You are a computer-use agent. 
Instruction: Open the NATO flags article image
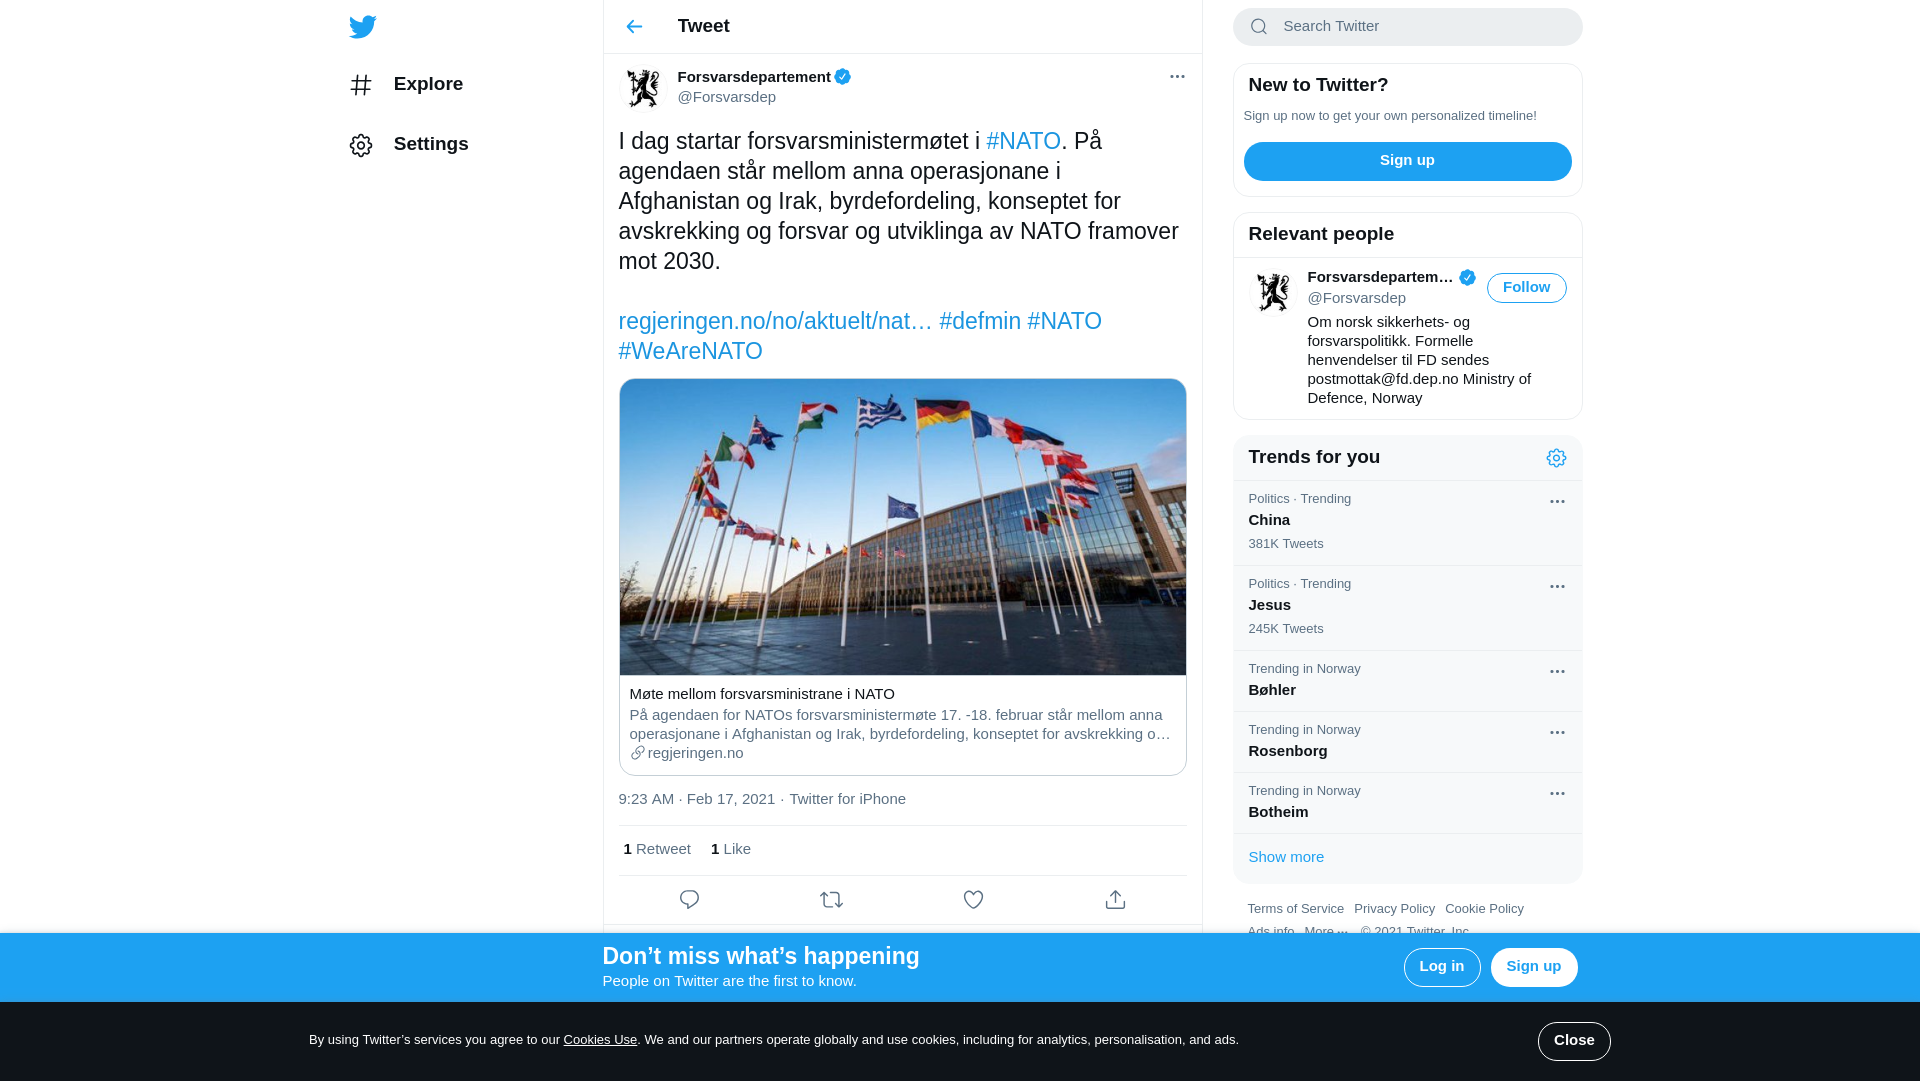click(x=902, y=527)
